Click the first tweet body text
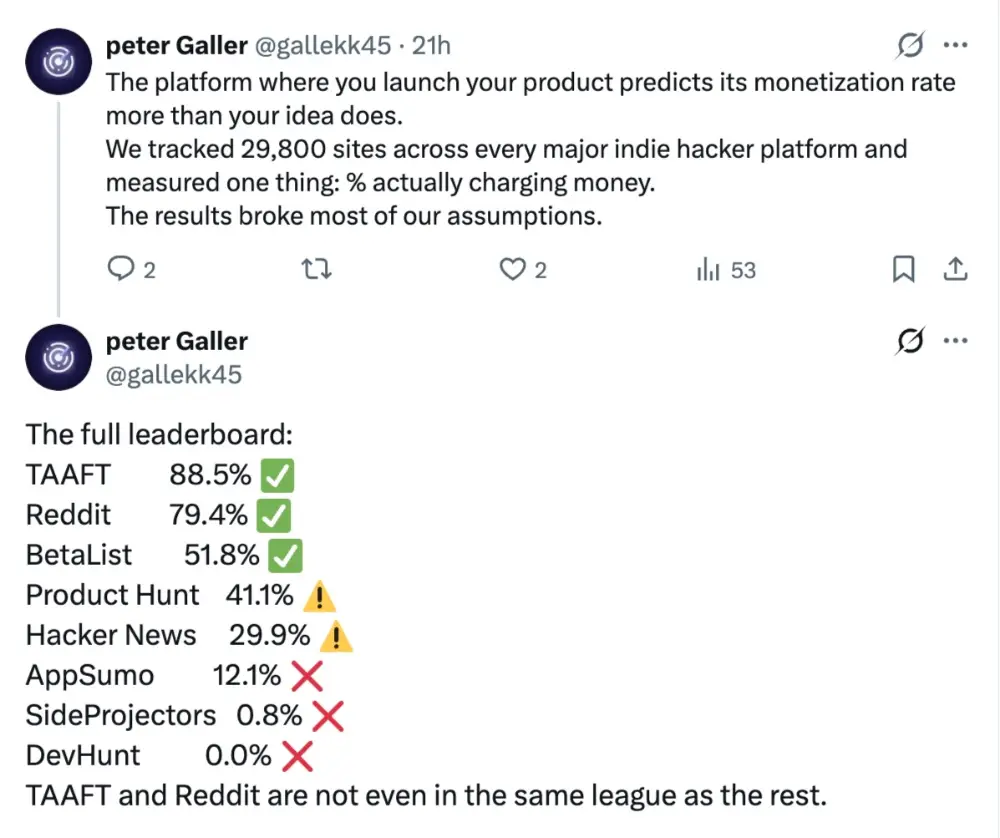The width and height of the screenshot is (1000, 838). (500, 150)
